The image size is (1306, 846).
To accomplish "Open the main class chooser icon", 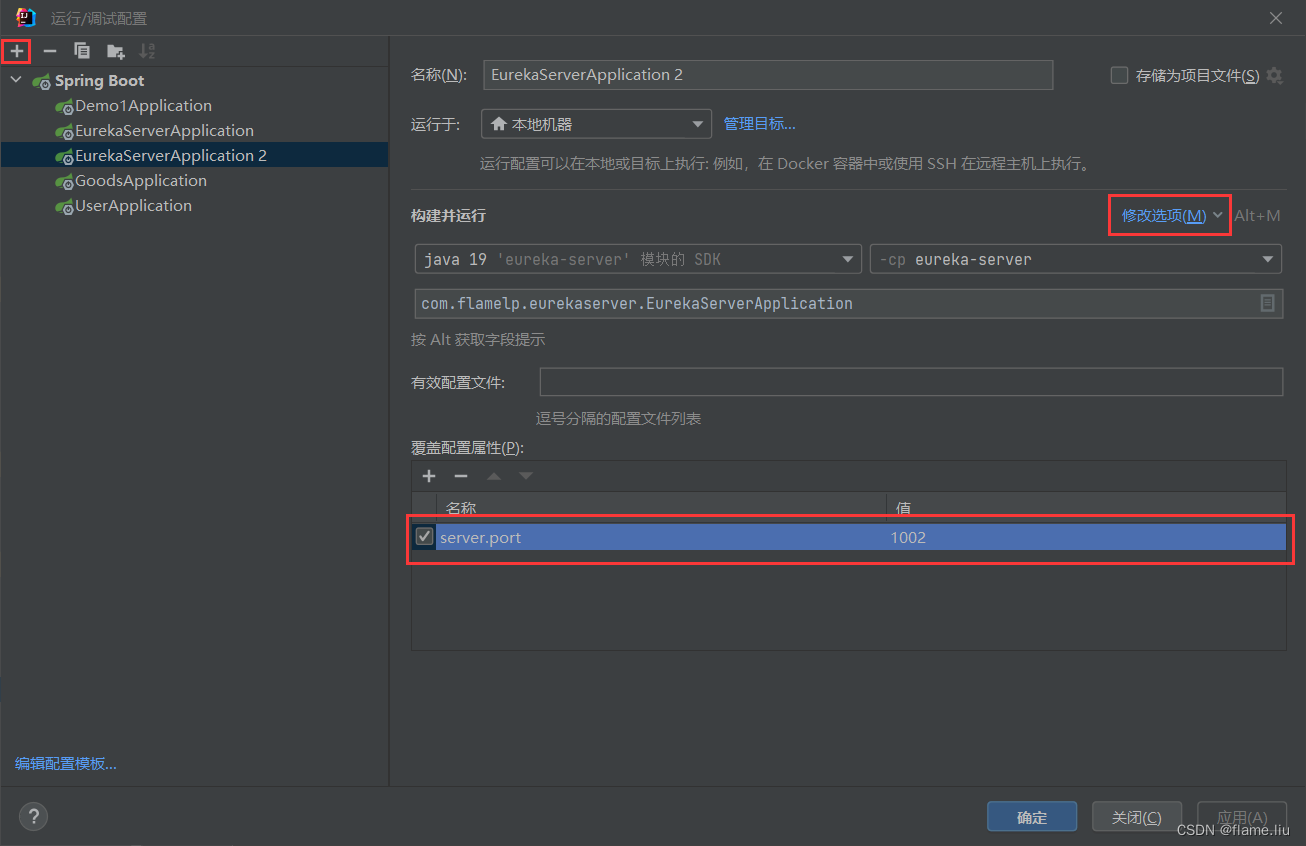I will click(1268, 303).
